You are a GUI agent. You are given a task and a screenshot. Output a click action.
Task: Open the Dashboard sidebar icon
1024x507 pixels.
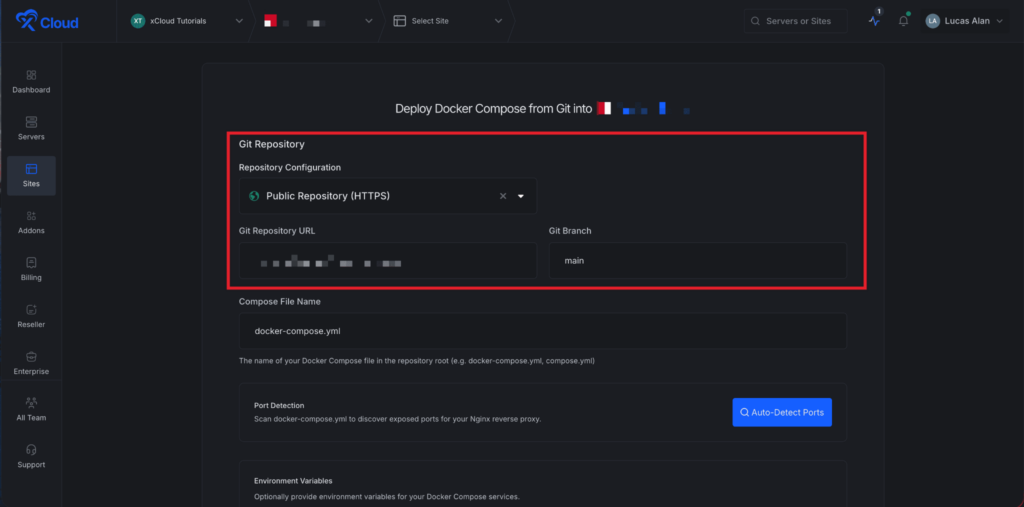pyautogui.click(x=31, y=76)
